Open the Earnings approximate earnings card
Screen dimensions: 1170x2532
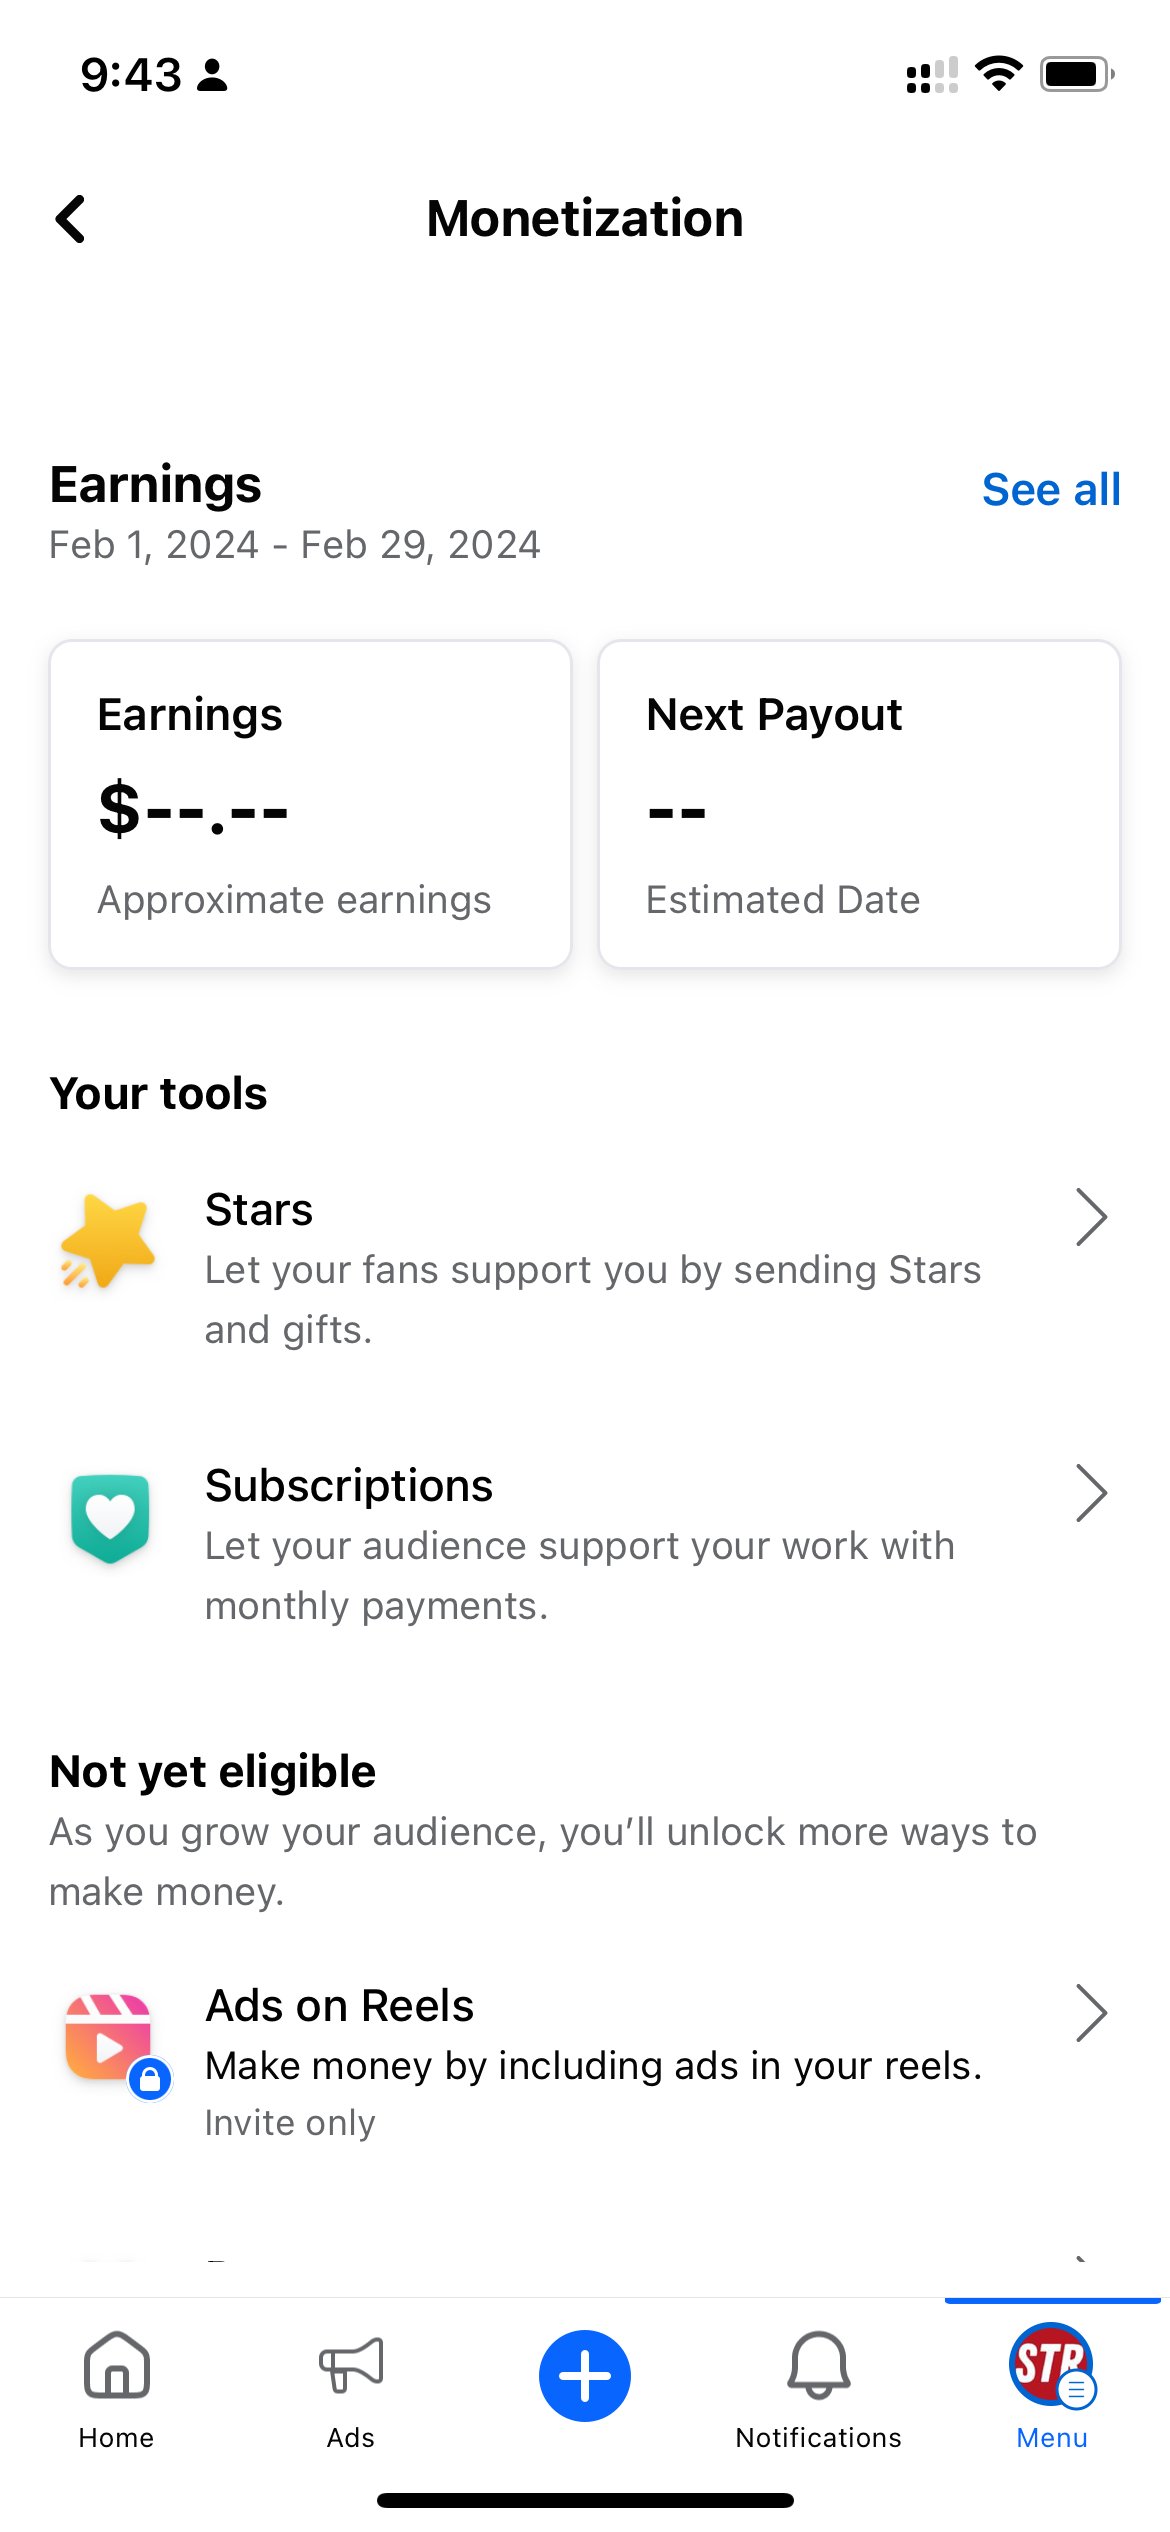[x=310, y=804]
